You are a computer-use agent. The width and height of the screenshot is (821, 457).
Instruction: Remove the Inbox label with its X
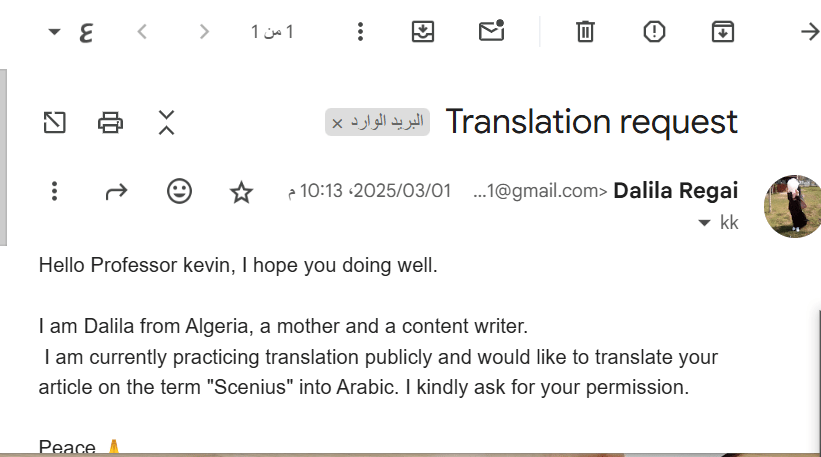(x=337, y=123)
